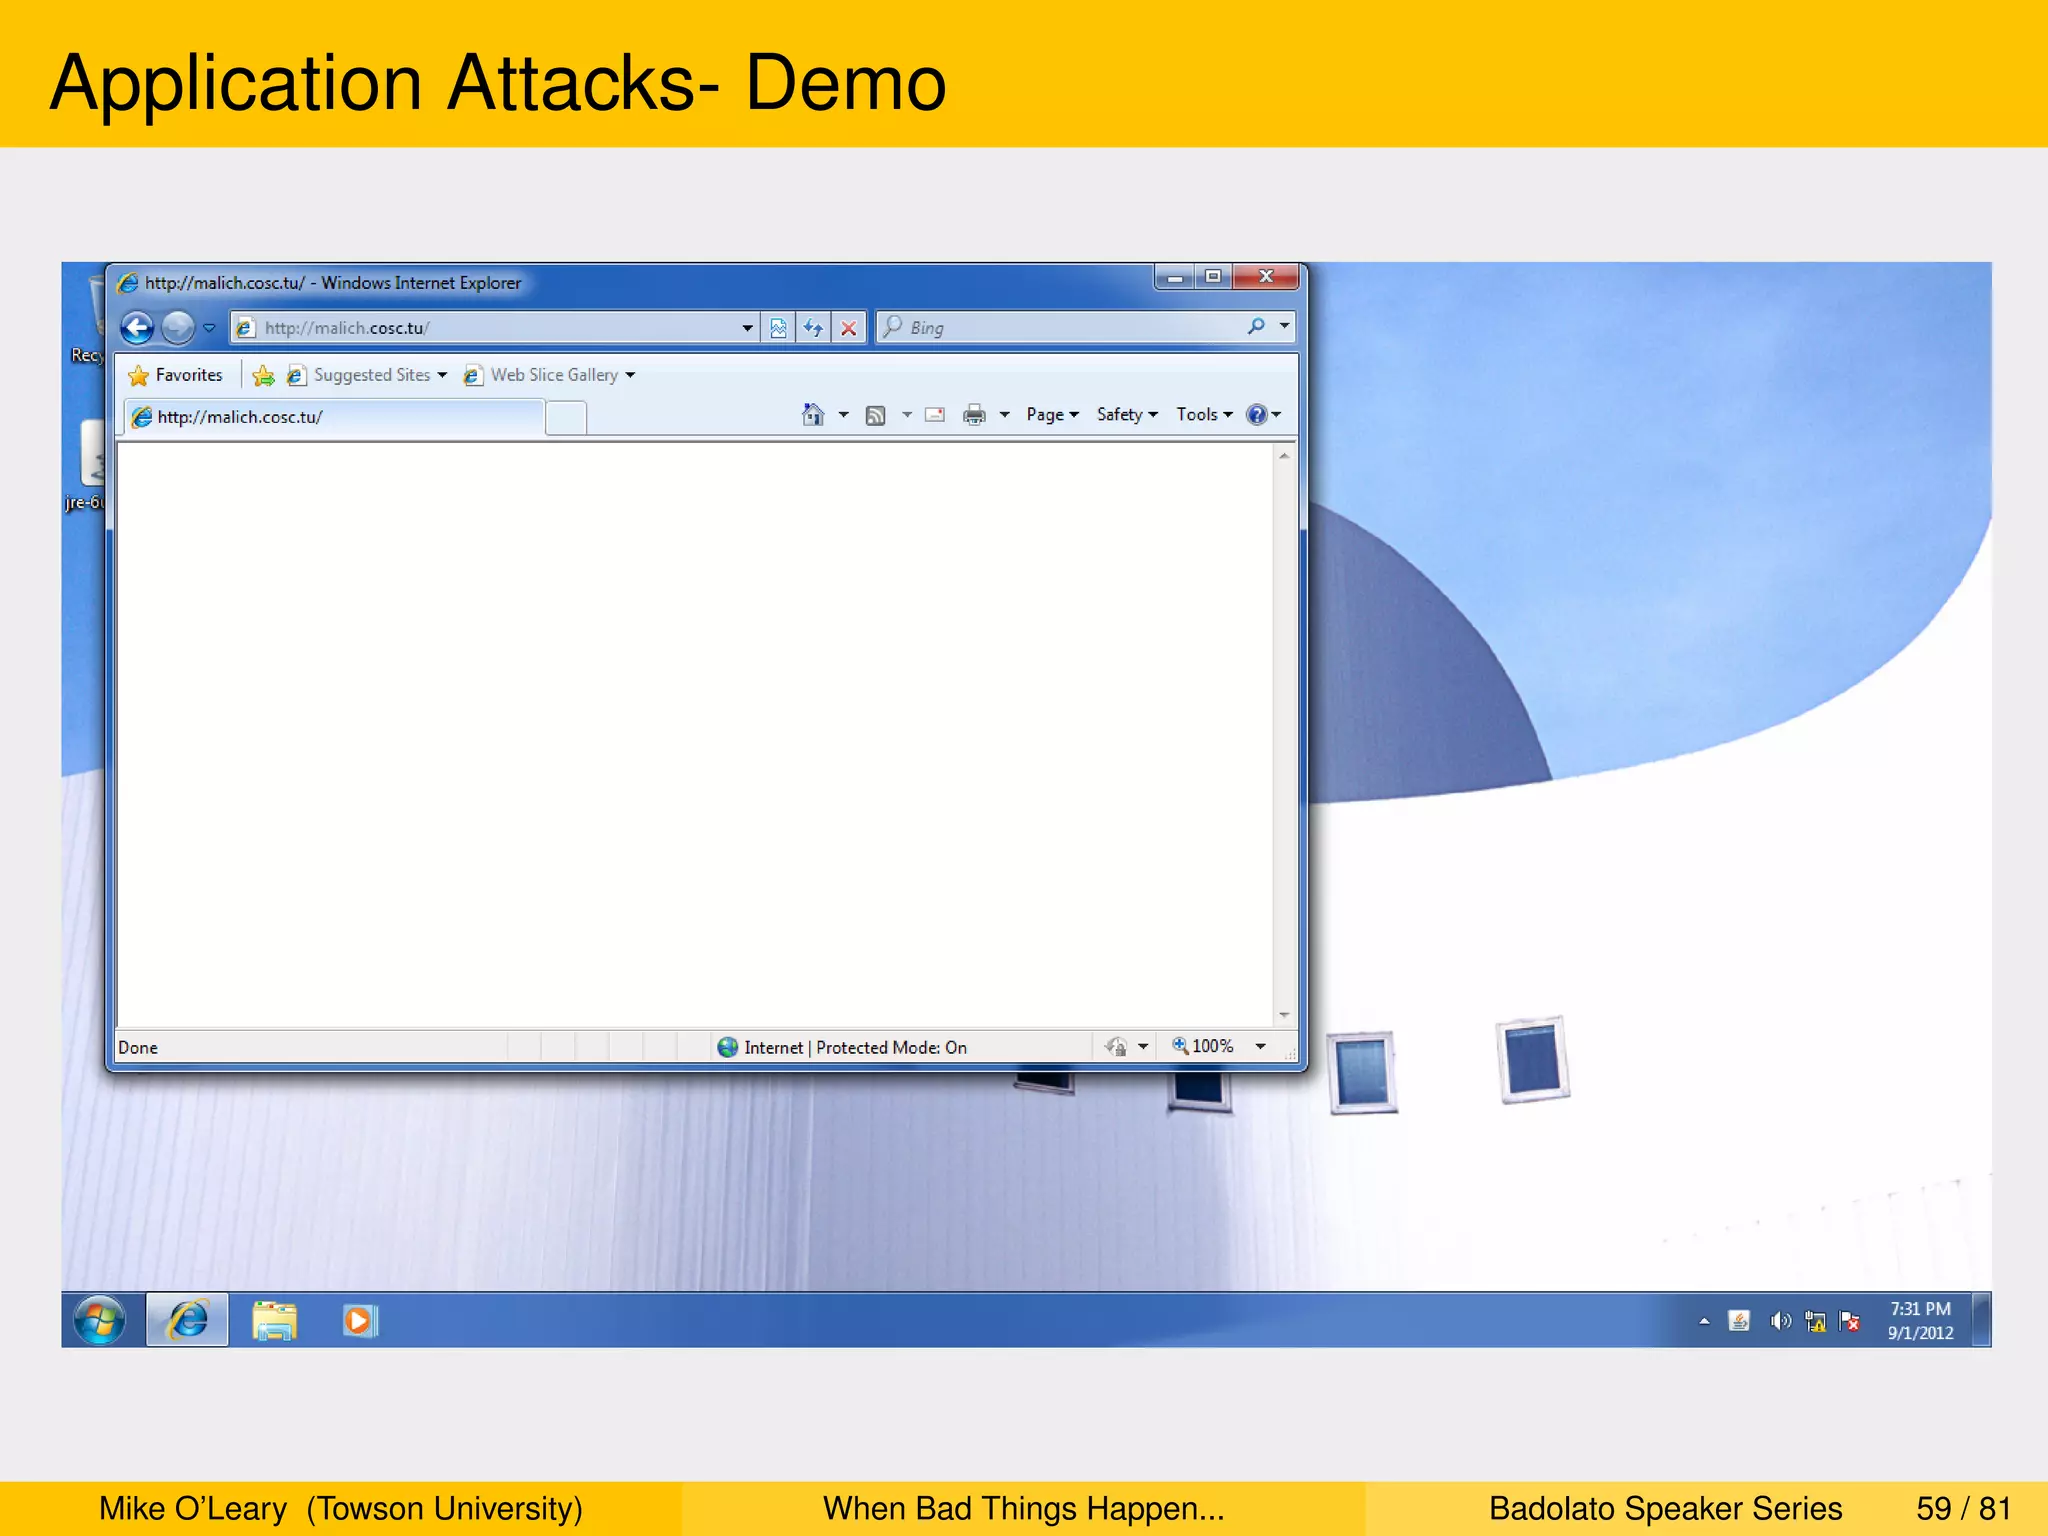Expand the Home button dropdown arrow
Screen dimensions: 2048x1536
[x=843, y=415]
